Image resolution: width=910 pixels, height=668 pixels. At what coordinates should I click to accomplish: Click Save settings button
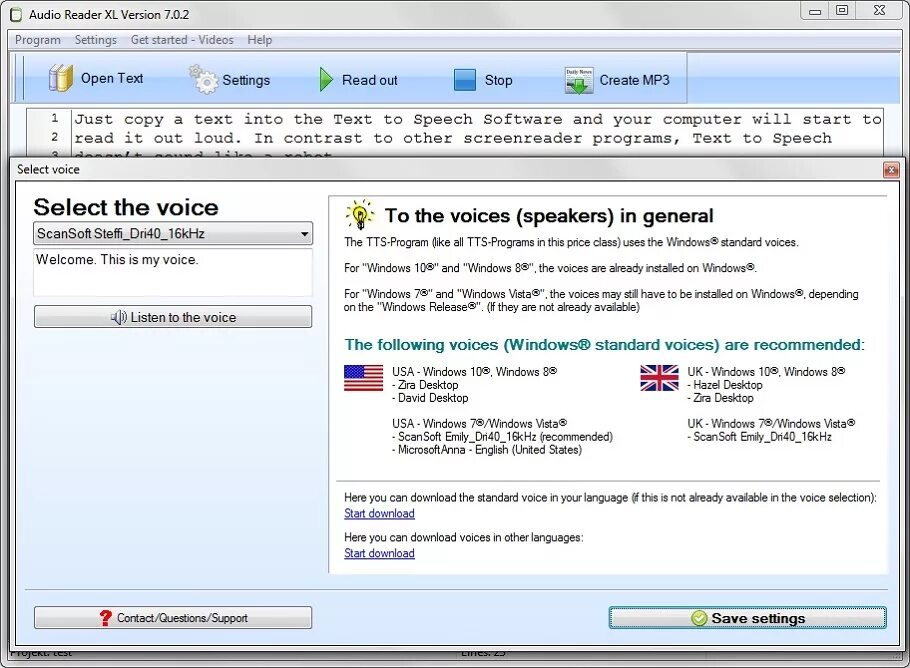[748, 618]
